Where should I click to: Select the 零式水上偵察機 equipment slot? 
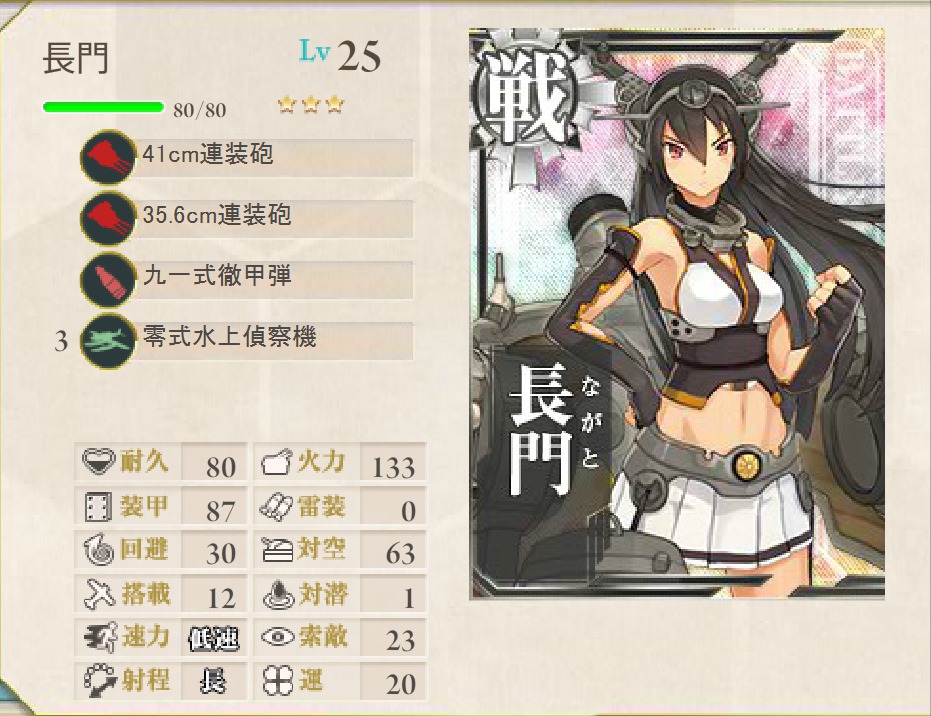[248, 341]
